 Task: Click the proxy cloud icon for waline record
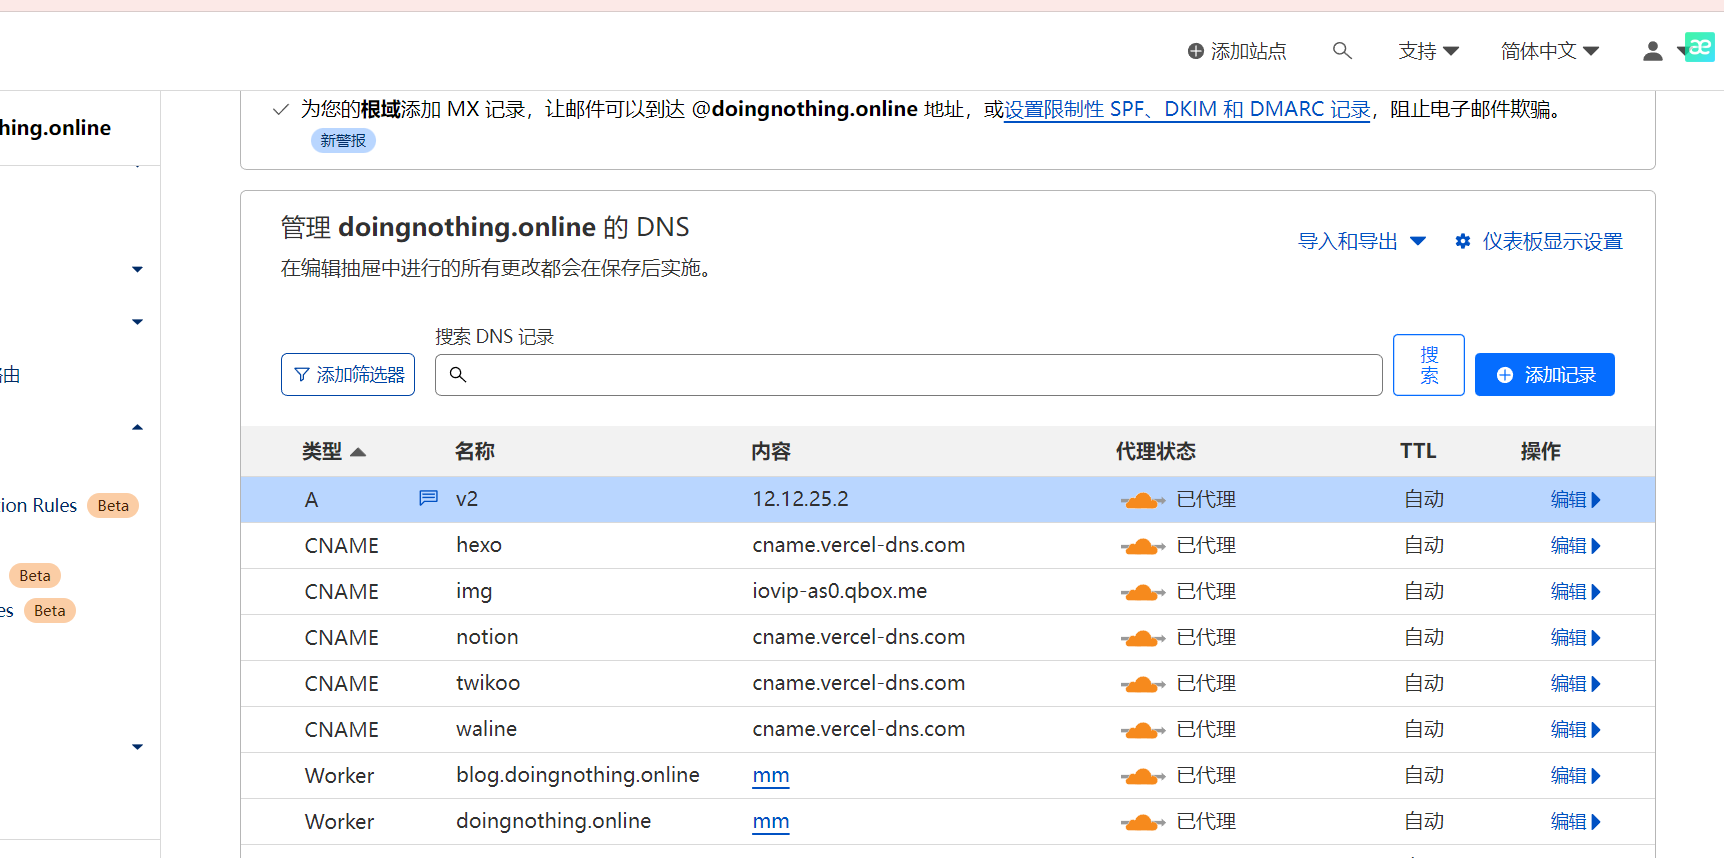(1142, 730)
